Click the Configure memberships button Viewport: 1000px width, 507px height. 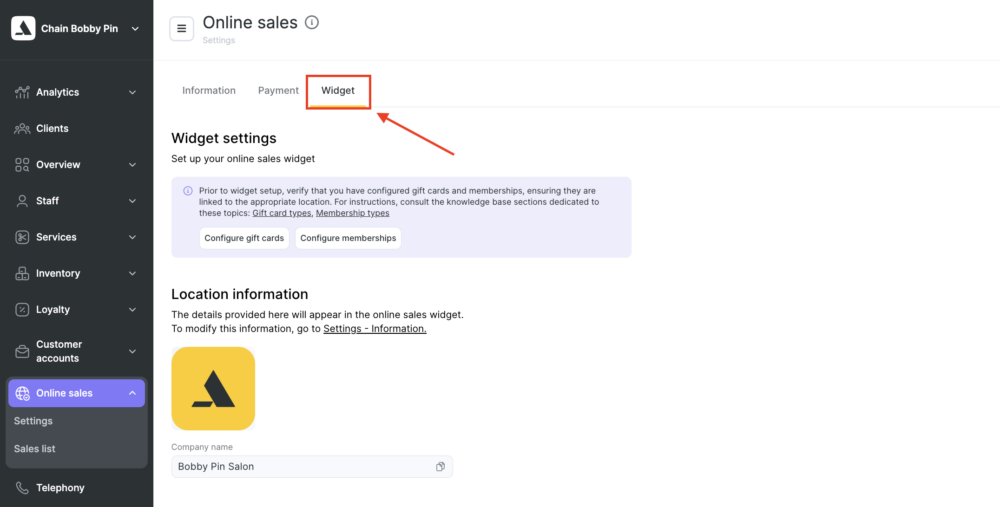348,238
